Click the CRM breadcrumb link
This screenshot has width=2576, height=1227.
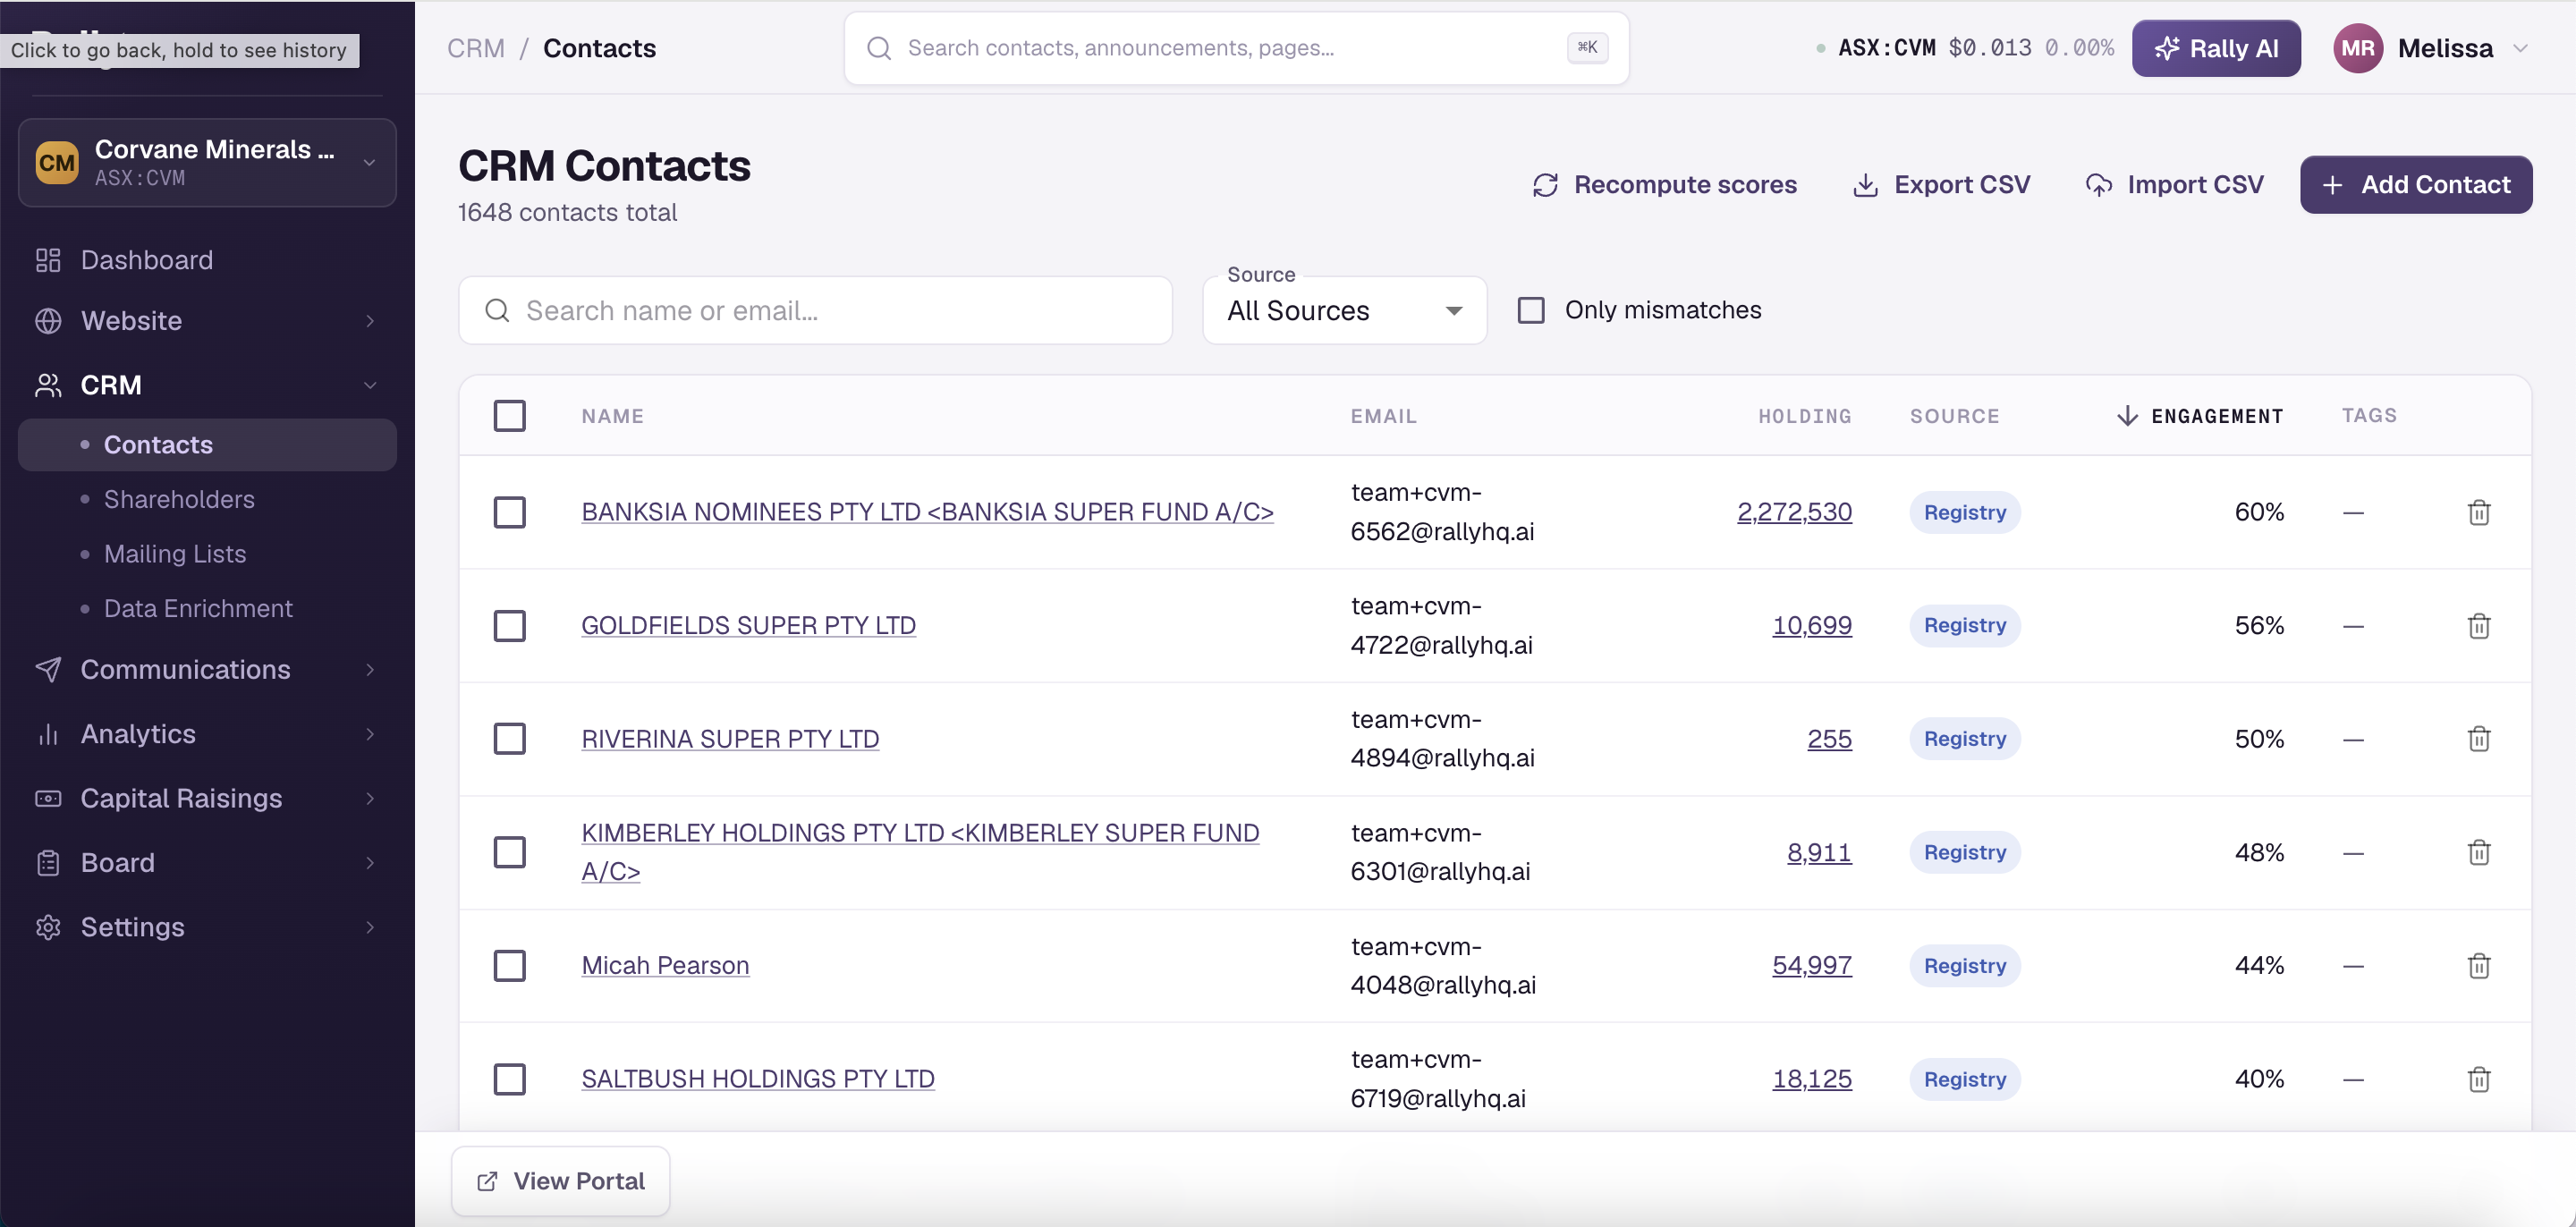point(476,48)
